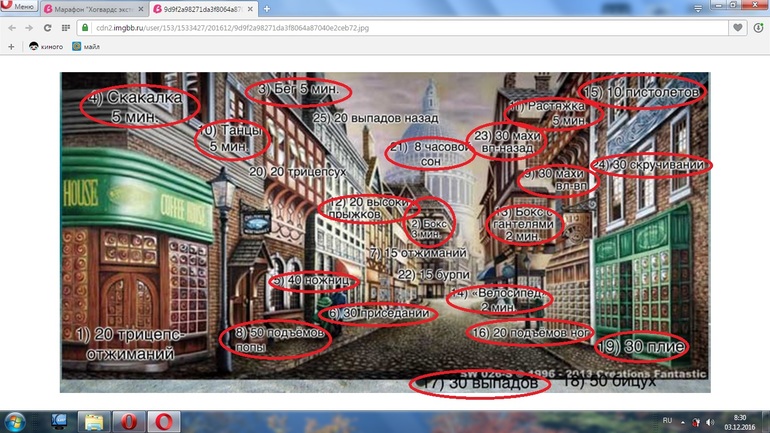
Task: Open a new tab with the plus button
Action: pyautogui.click(x=267, y=9)
